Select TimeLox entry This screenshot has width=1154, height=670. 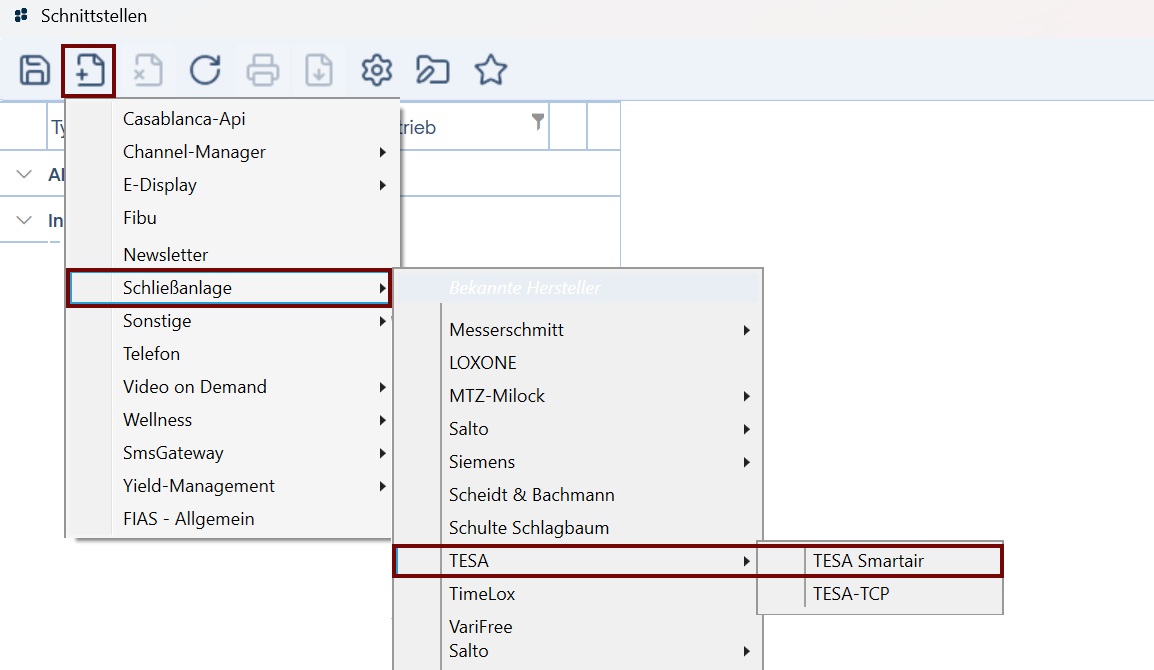point(578,594)
